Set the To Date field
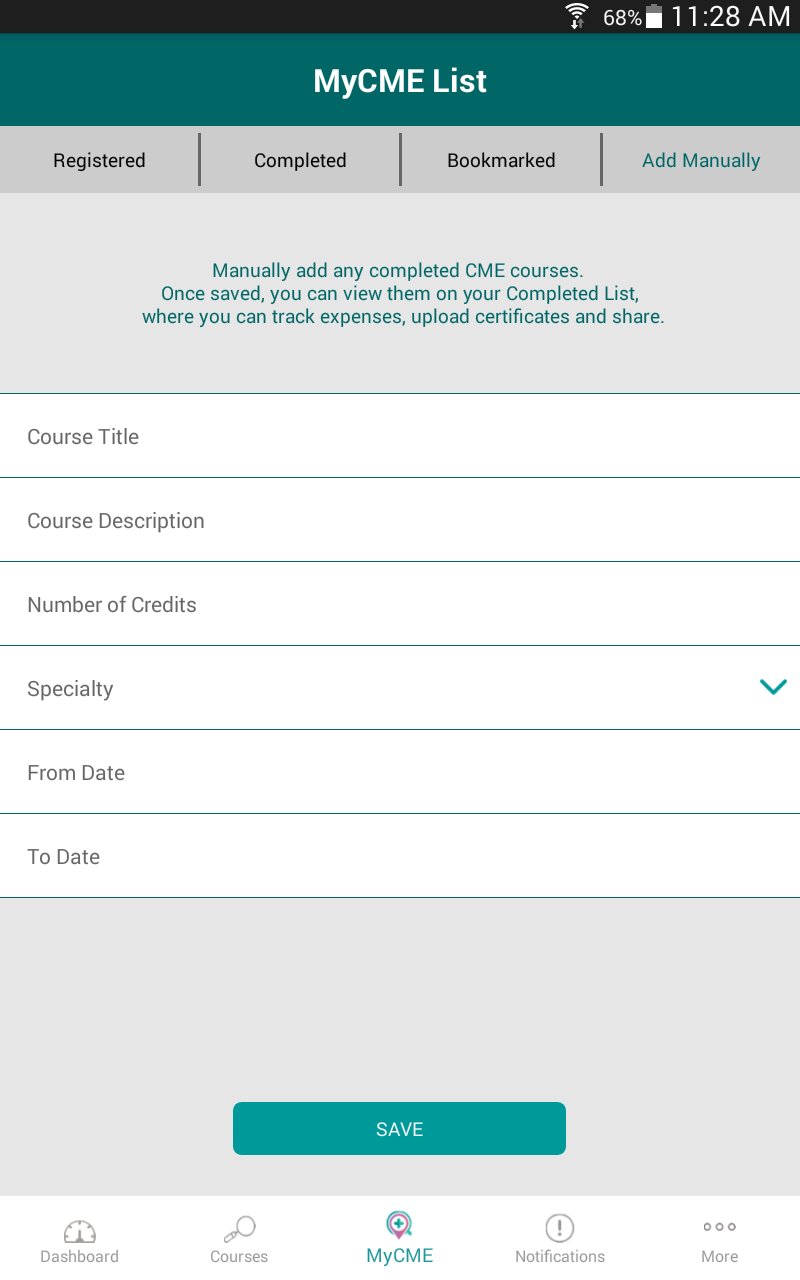The width and height of the screenshot is (800, 1280). tap(400, 856)
